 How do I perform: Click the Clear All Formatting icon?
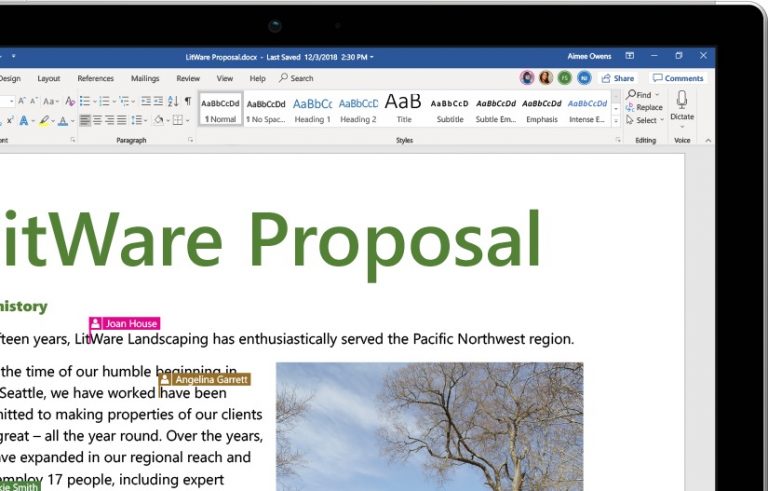[70, 101]
